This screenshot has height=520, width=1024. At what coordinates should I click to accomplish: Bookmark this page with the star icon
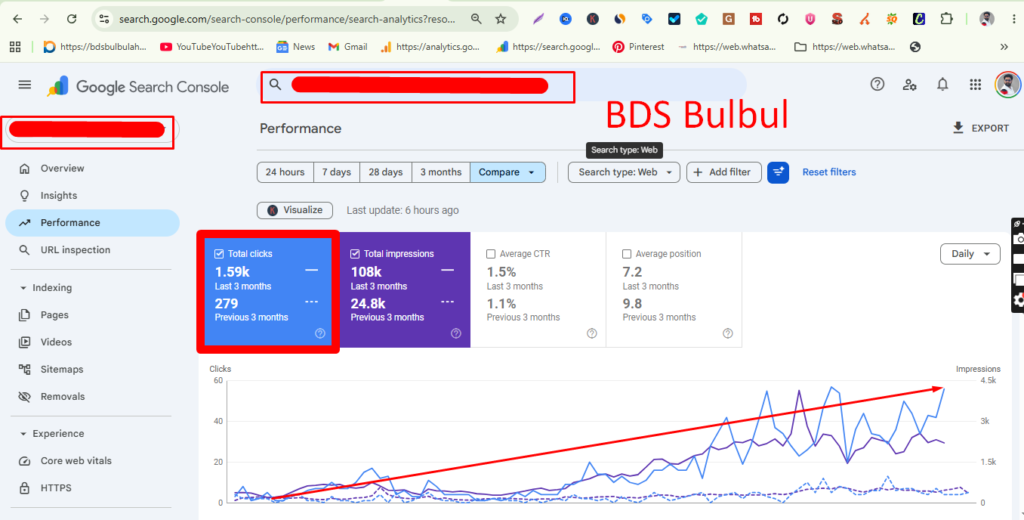[x=501, y=19]
